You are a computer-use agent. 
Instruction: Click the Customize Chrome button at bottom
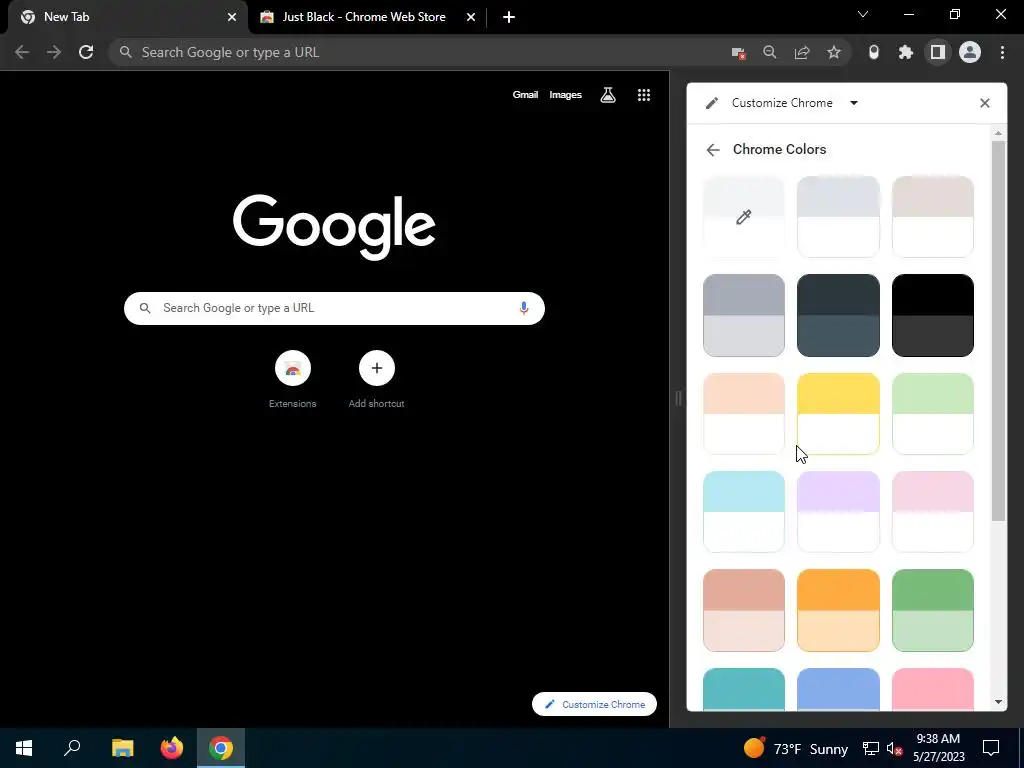(594, 704)
